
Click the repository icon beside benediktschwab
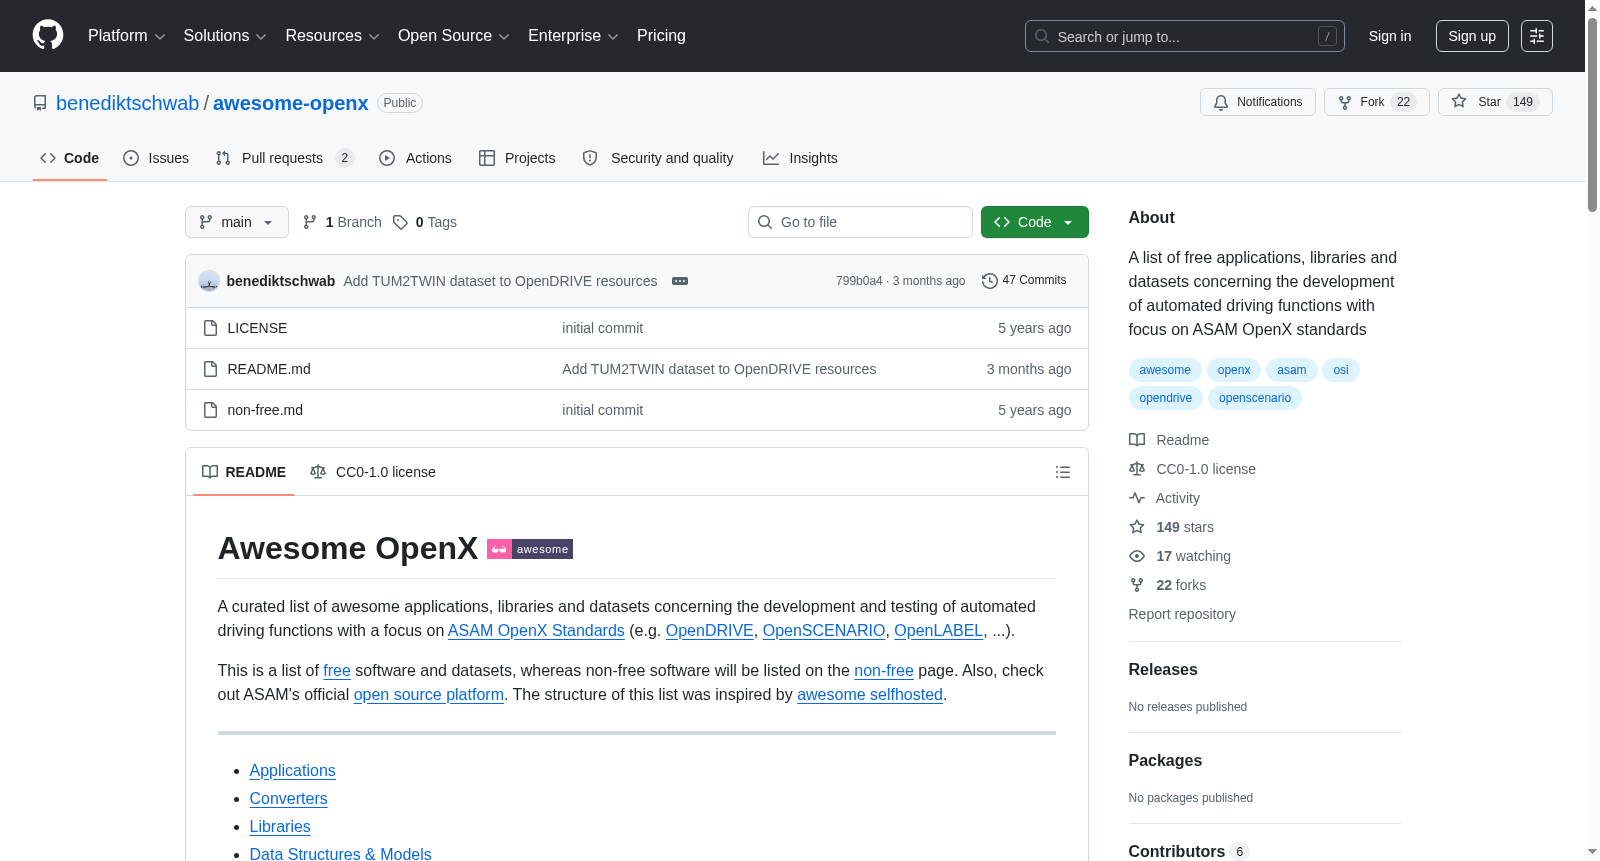(x=40, y=103)
